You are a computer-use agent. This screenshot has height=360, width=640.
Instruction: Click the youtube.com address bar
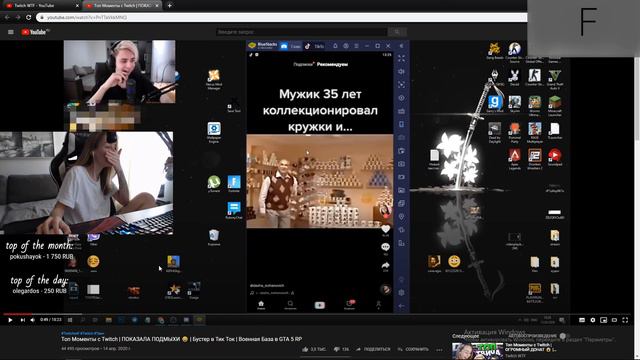coord(282,17)
